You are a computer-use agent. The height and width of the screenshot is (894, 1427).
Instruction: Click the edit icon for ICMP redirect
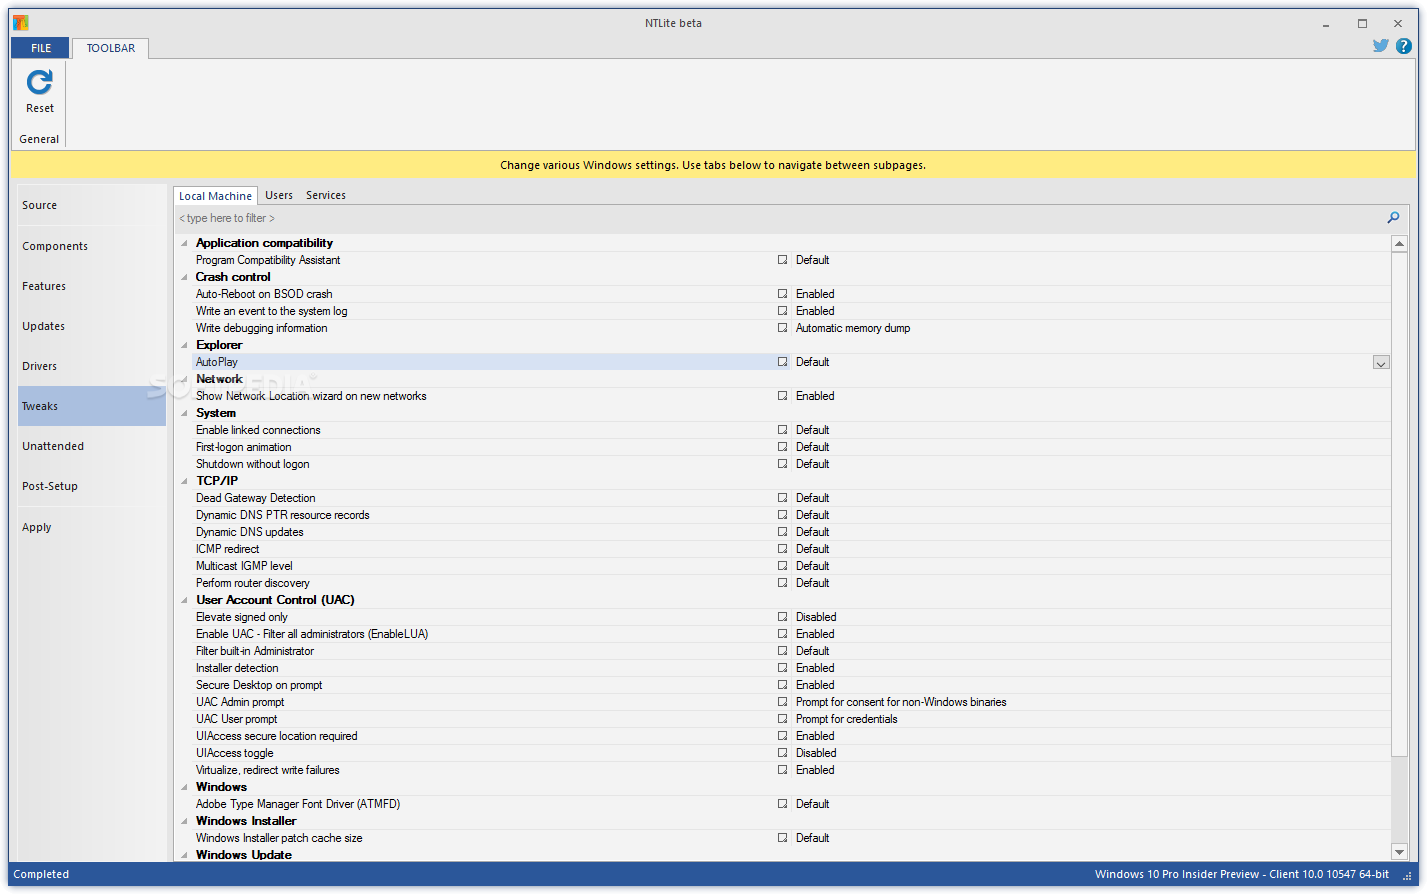tap(783, 549)
